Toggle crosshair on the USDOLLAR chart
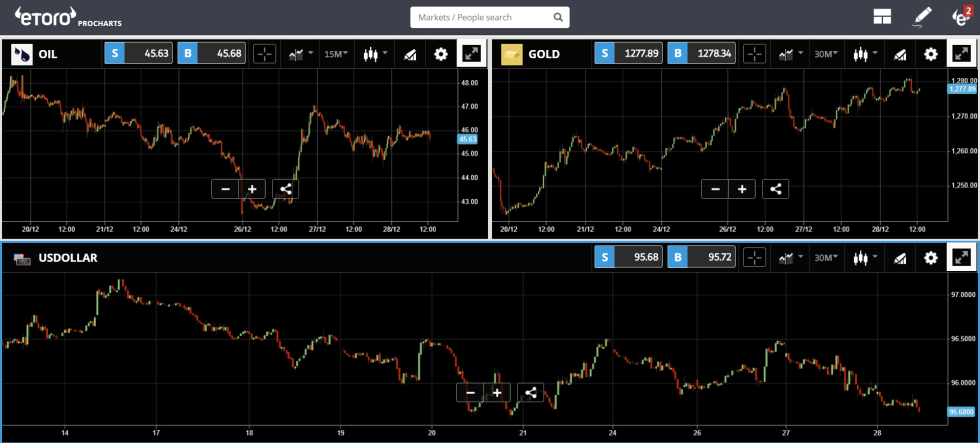Viewport: 980px width, 443px height. point(754,258)
